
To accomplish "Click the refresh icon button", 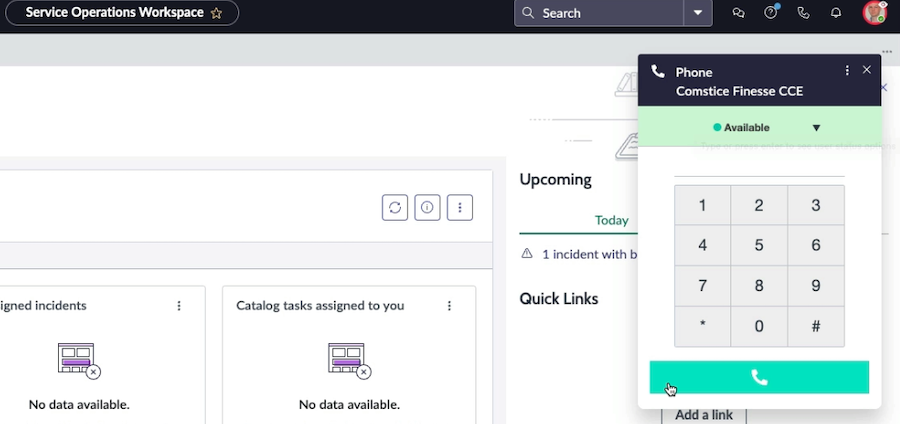I will coord(395,207).
